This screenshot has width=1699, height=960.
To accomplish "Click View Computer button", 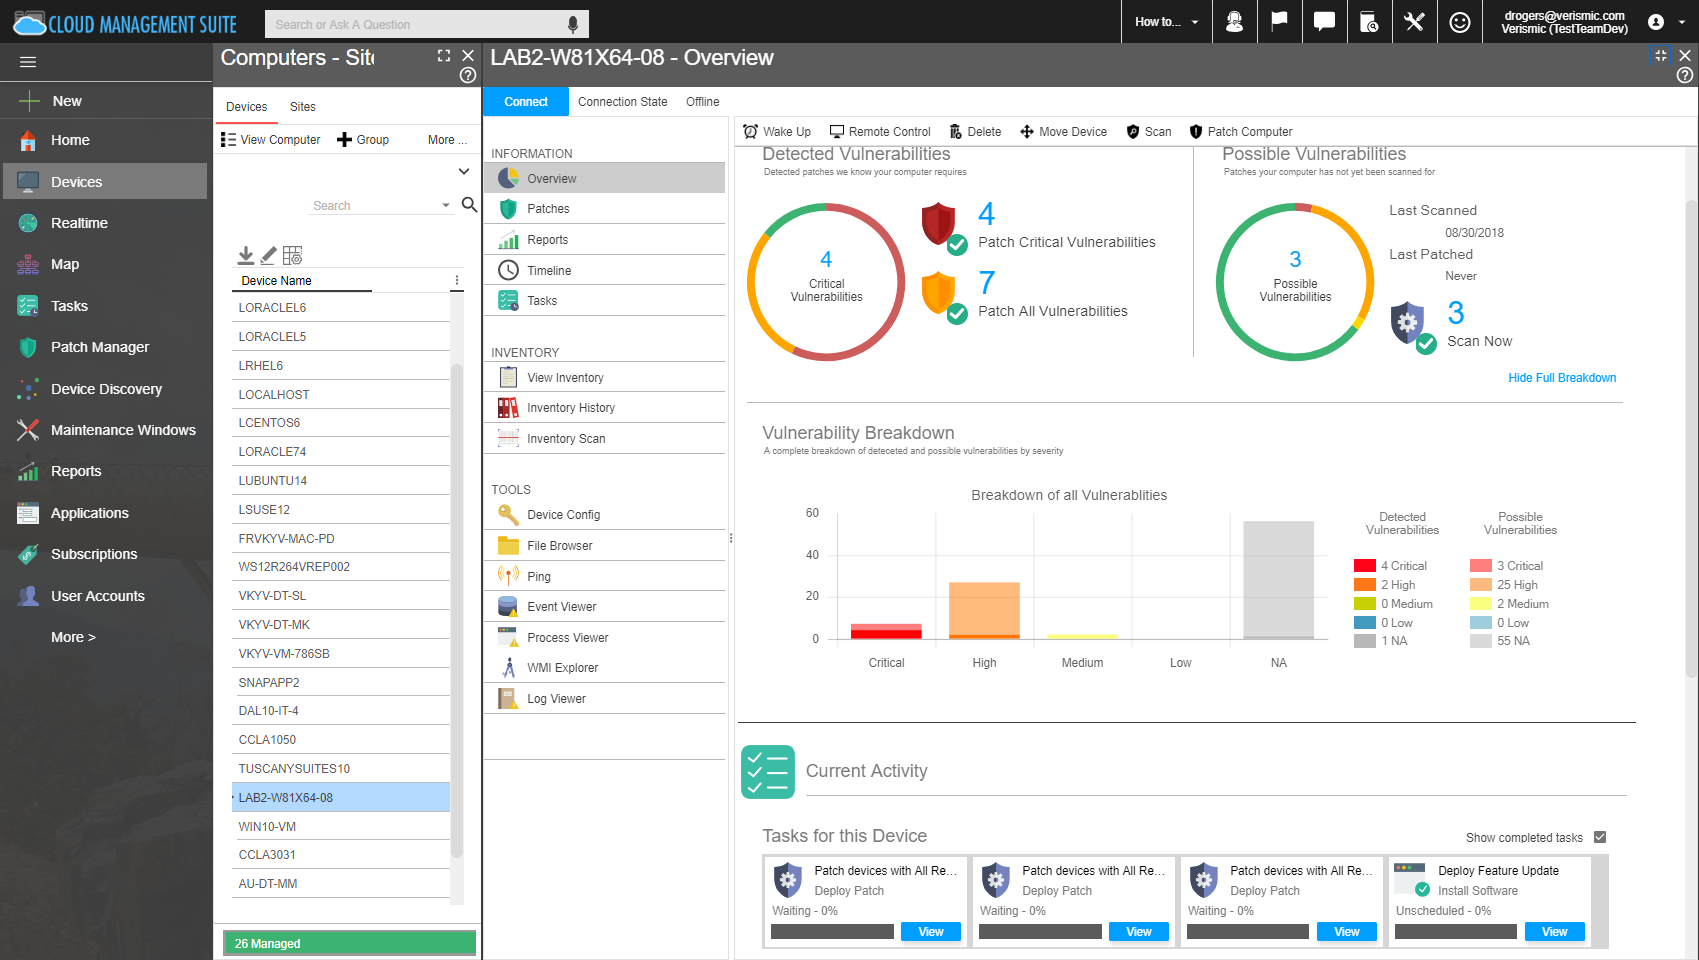I will [x=271, y=140].
